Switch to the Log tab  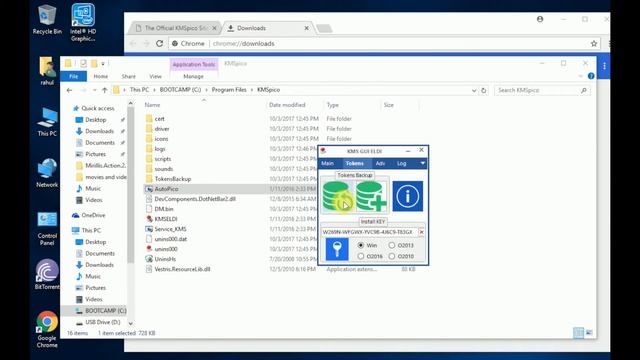pos(402,163)
